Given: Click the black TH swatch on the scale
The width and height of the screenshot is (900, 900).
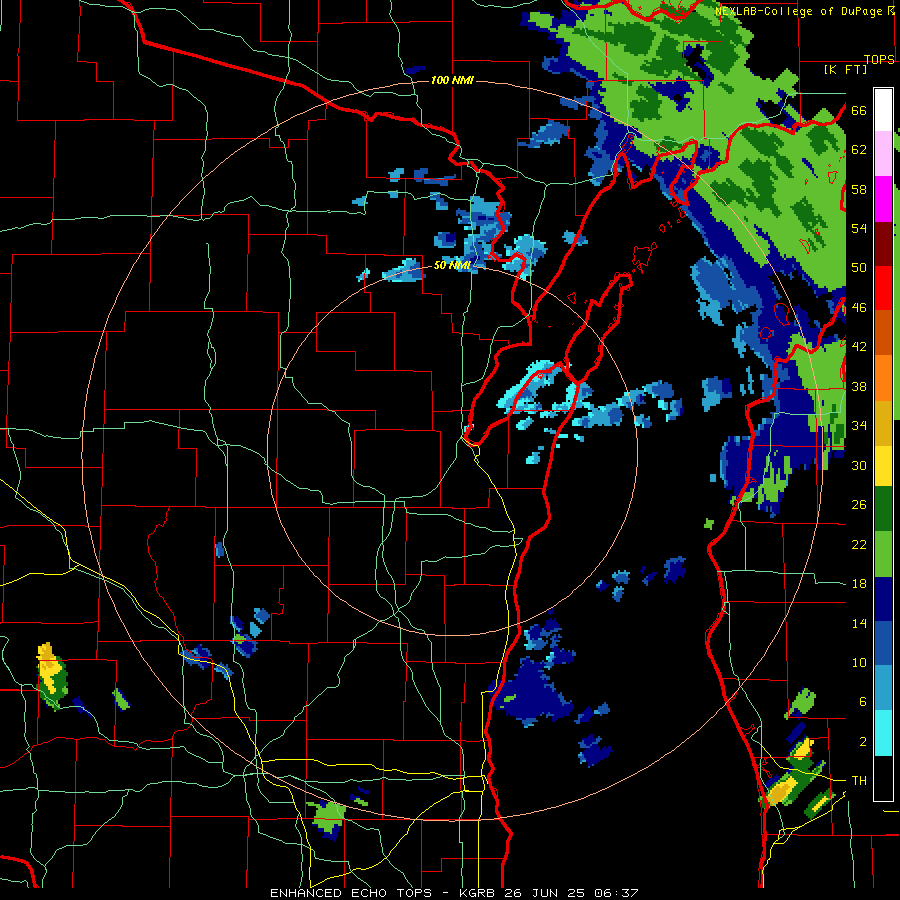Looking at the screenshot, I should coord(883,778).
